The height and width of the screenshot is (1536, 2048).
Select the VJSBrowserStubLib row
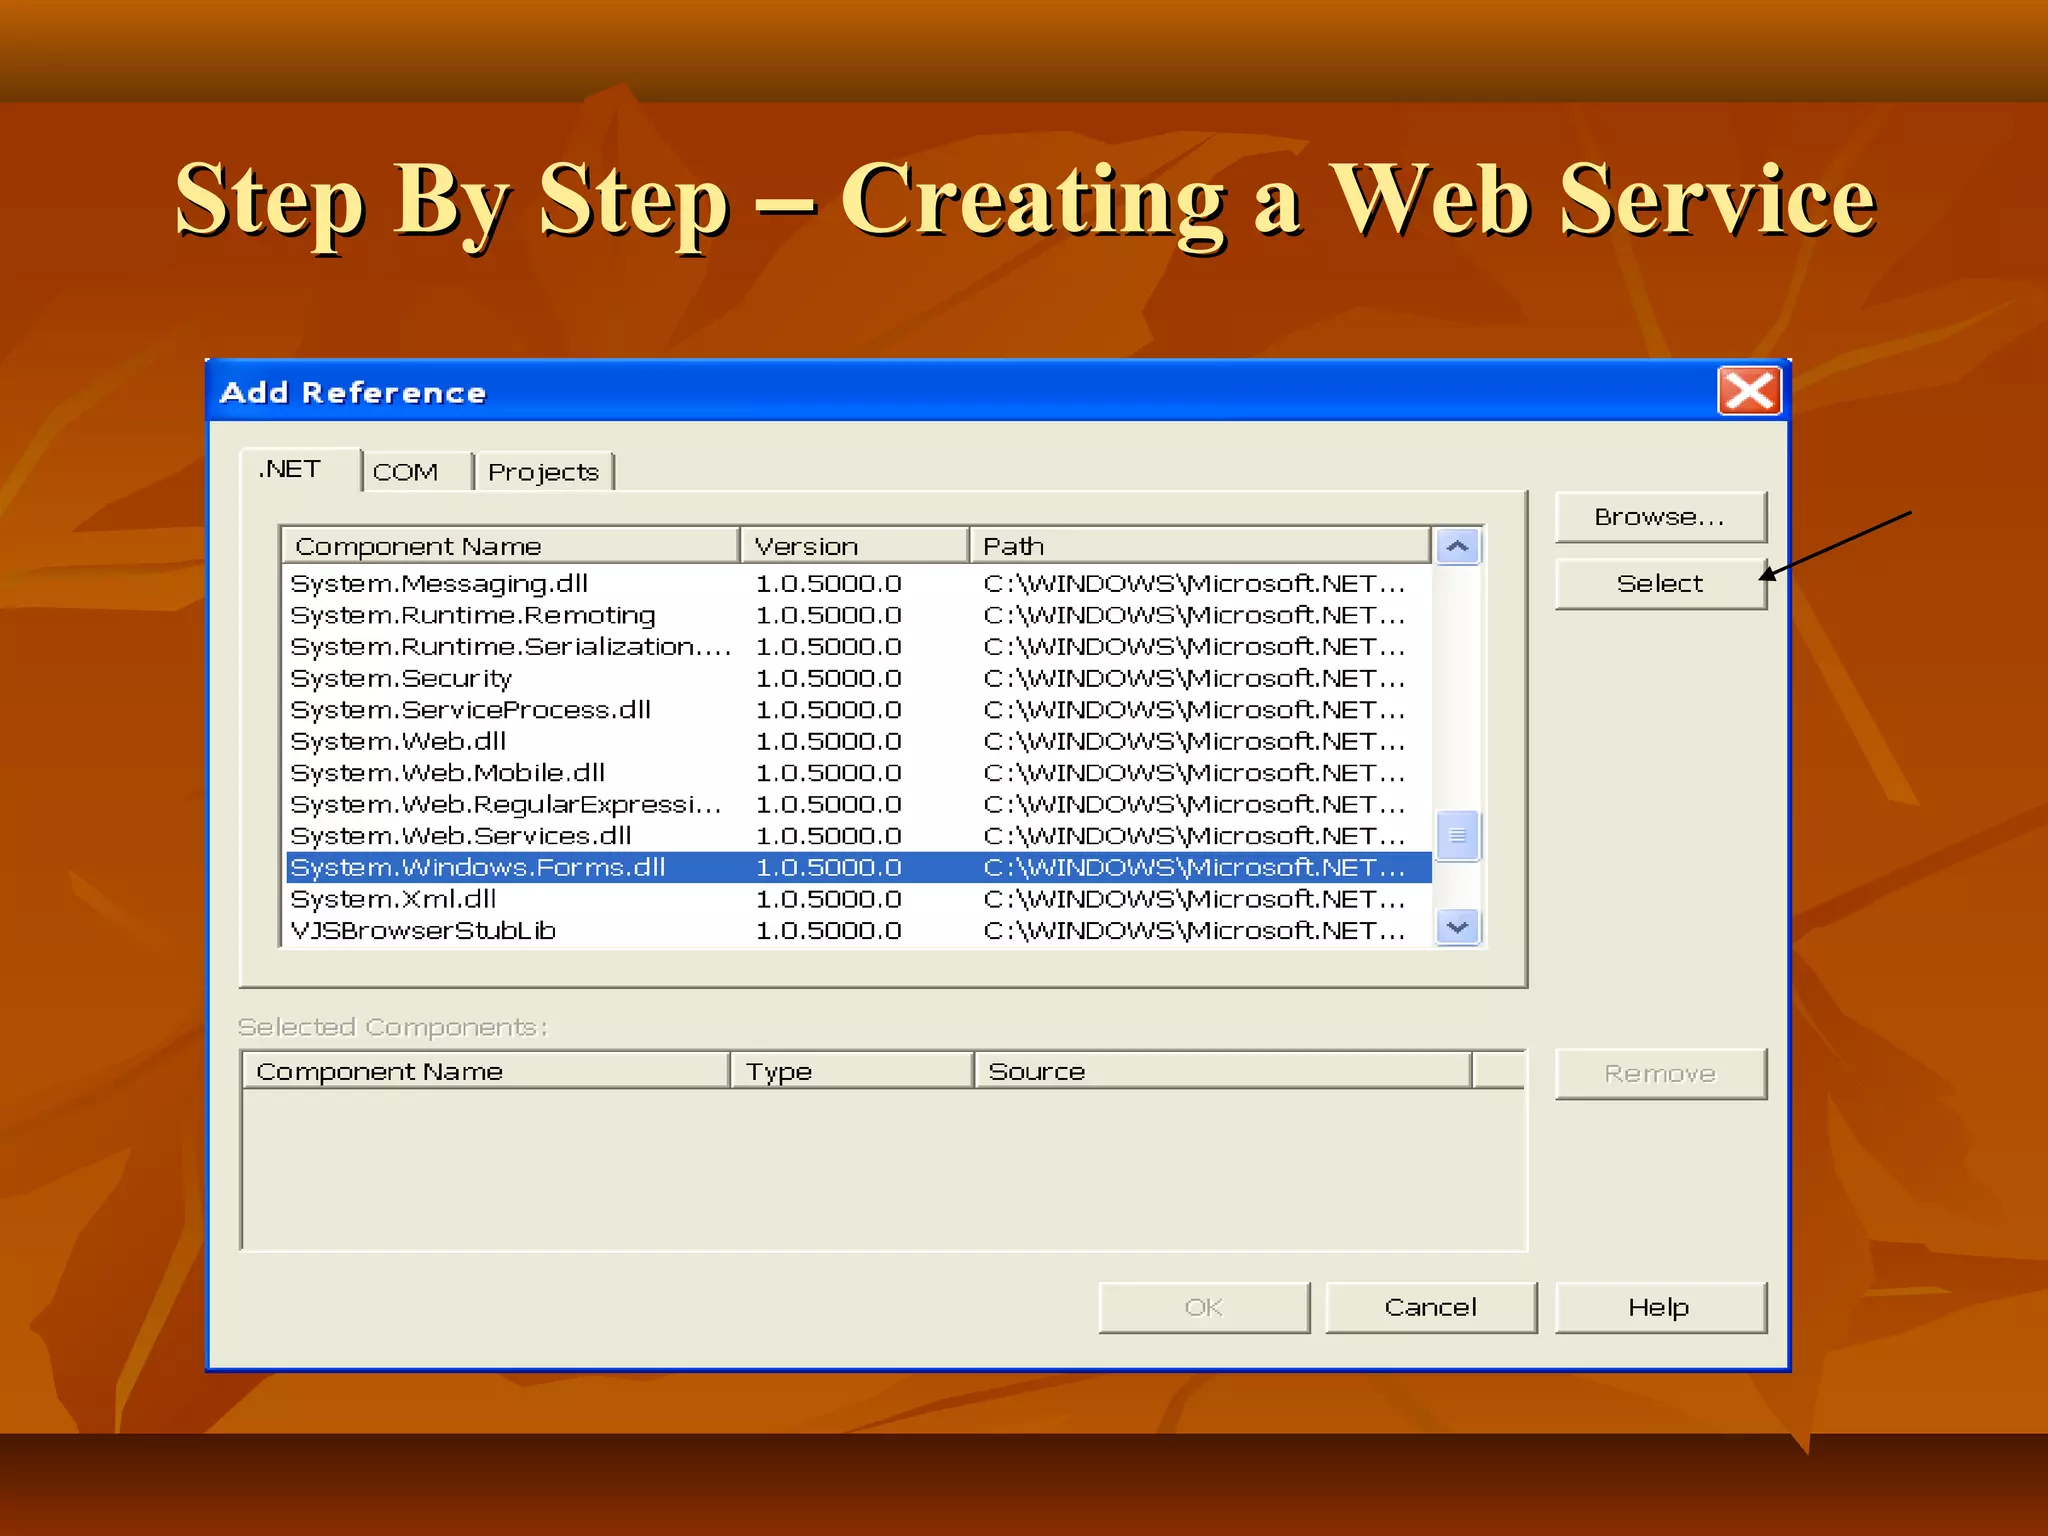[859, 930]
